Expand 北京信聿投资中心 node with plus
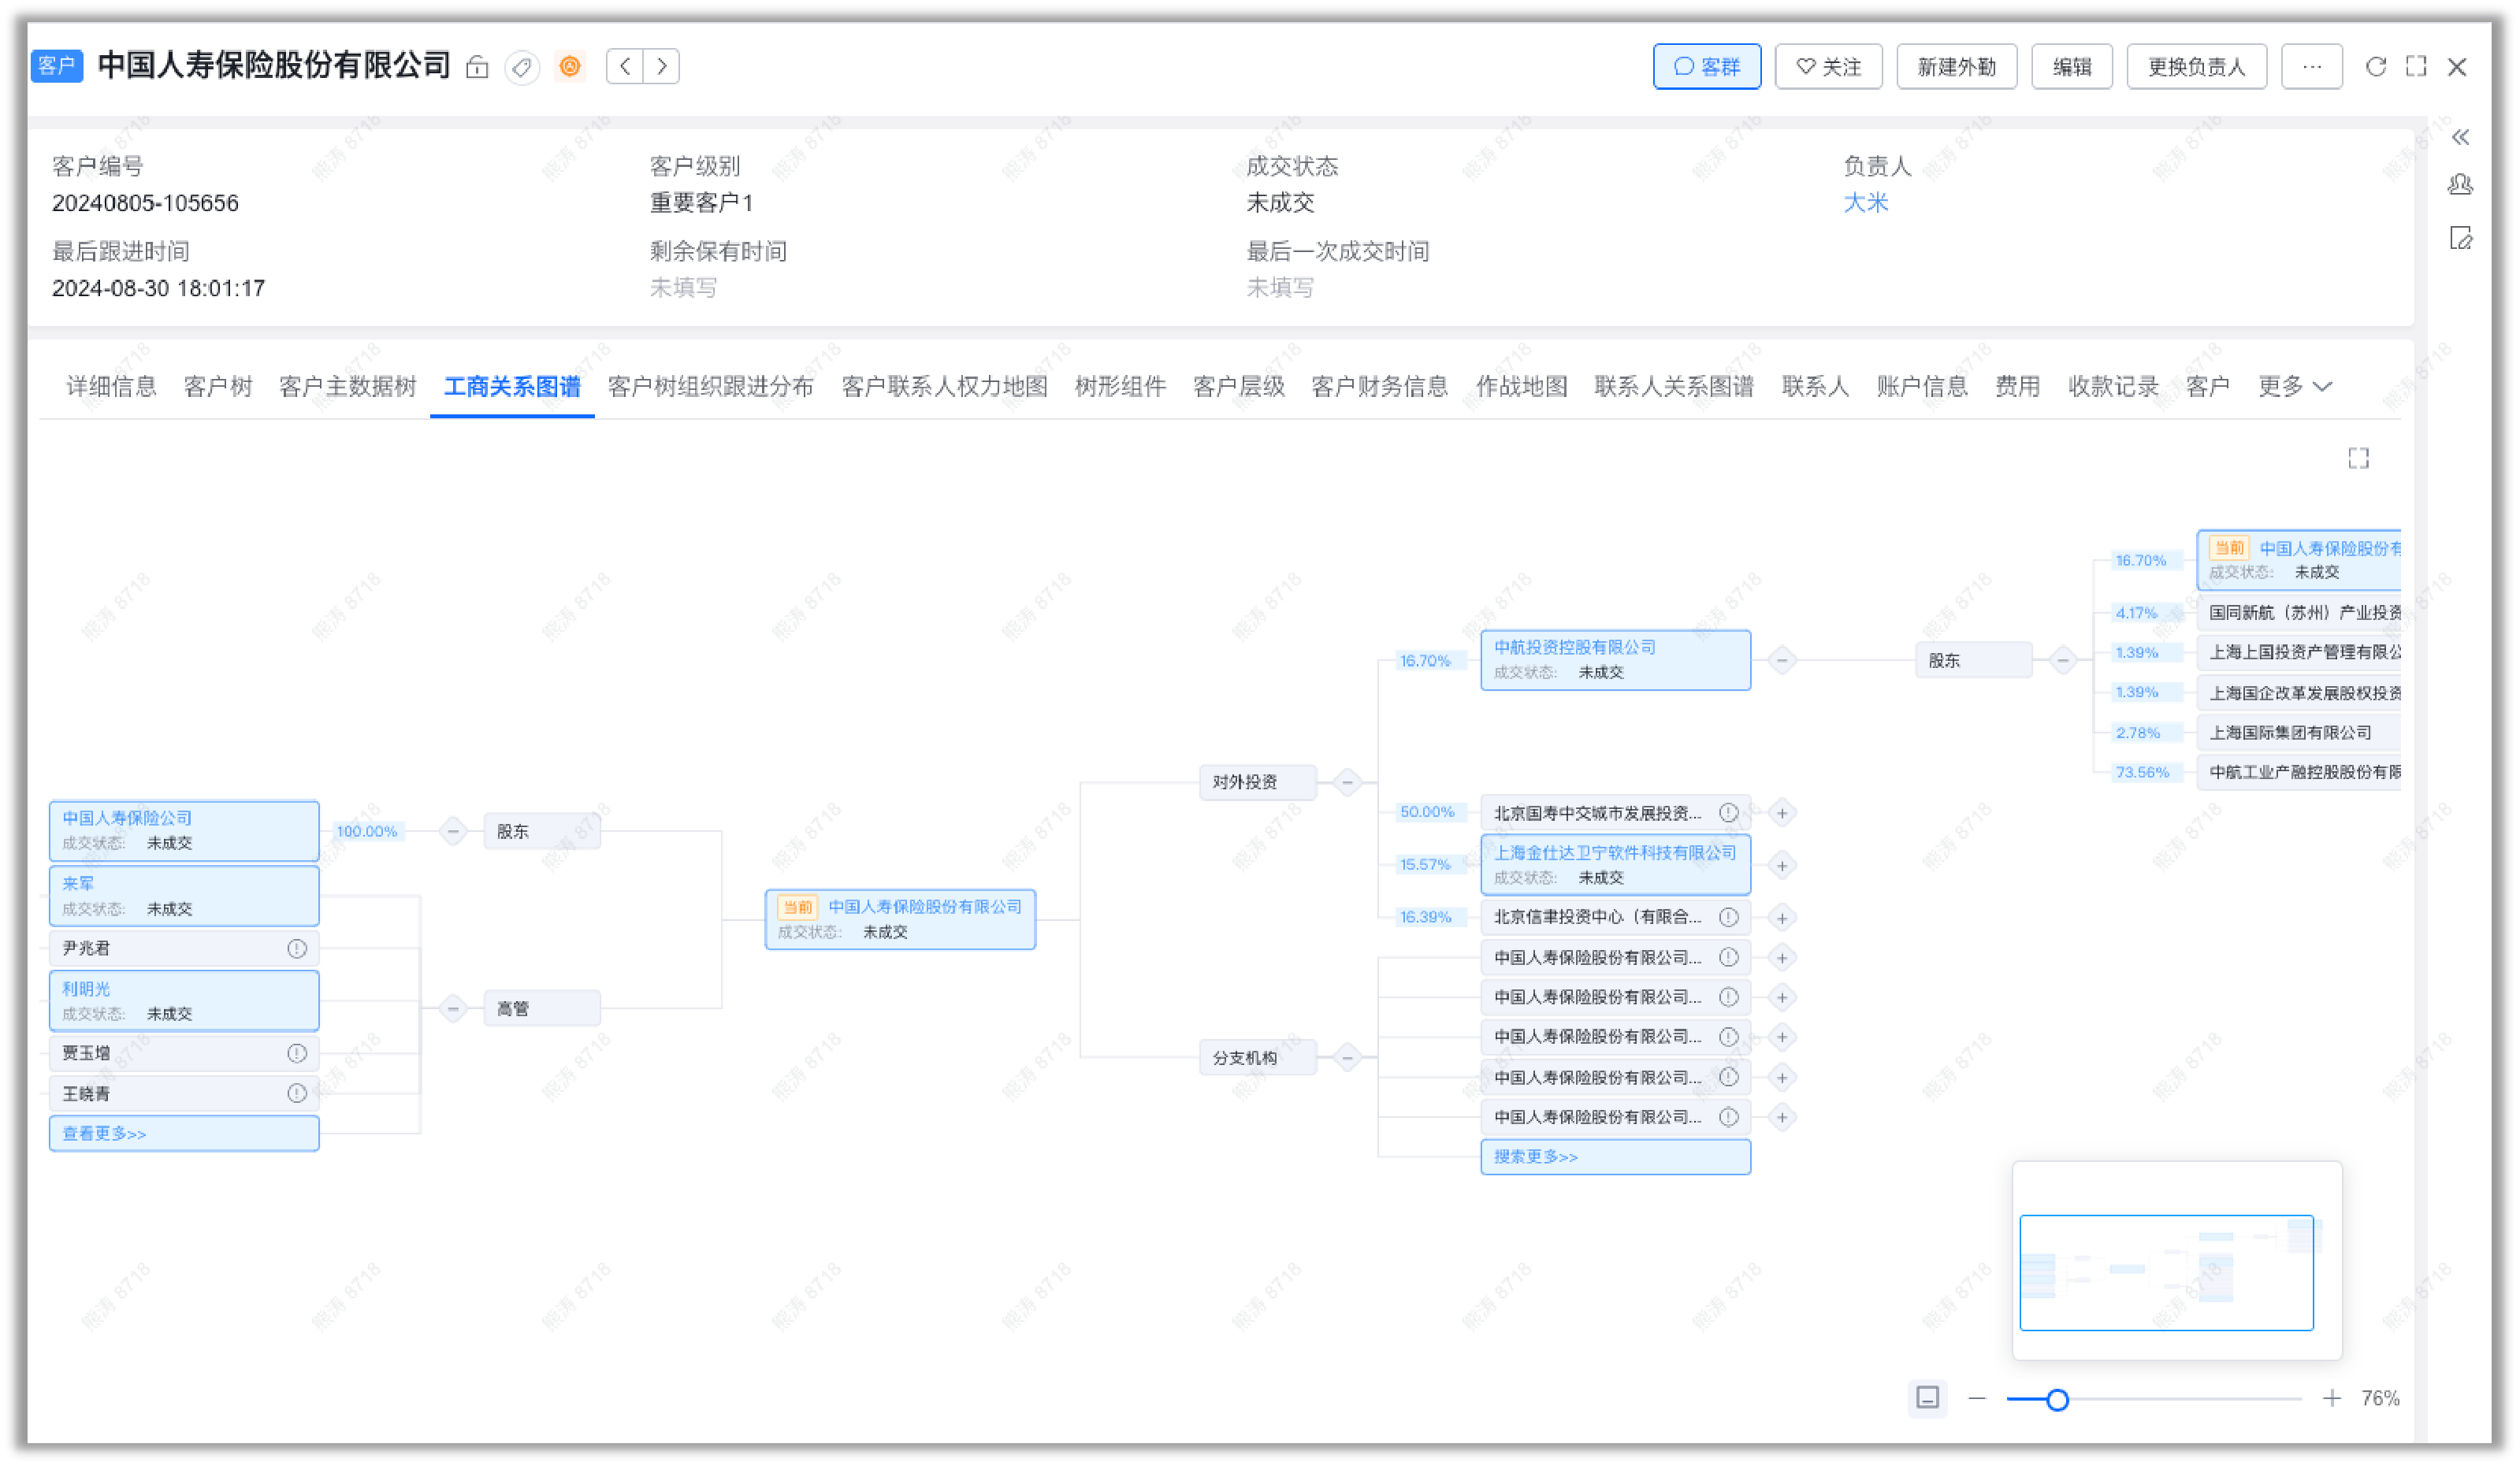This screenshot has width=2520, height=1466. pyautogui.click(x=1782, y=917)
